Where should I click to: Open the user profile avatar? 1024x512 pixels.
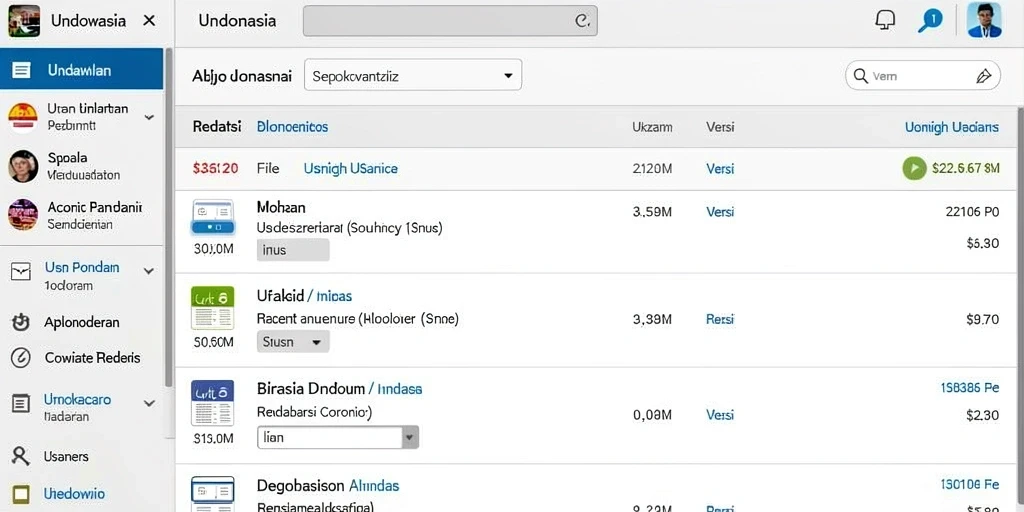(984, 20)
